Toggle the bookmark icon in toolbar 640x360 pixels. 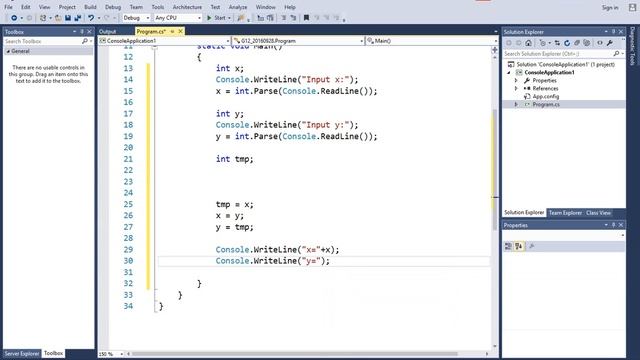306,18
